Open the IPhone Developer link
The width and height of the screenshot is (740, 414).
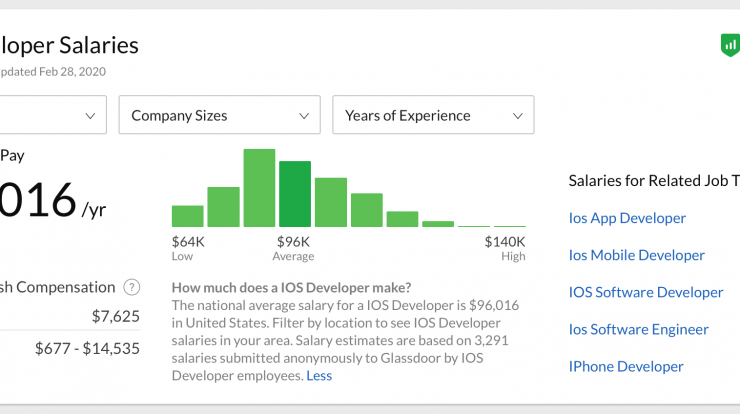[626, 366]
